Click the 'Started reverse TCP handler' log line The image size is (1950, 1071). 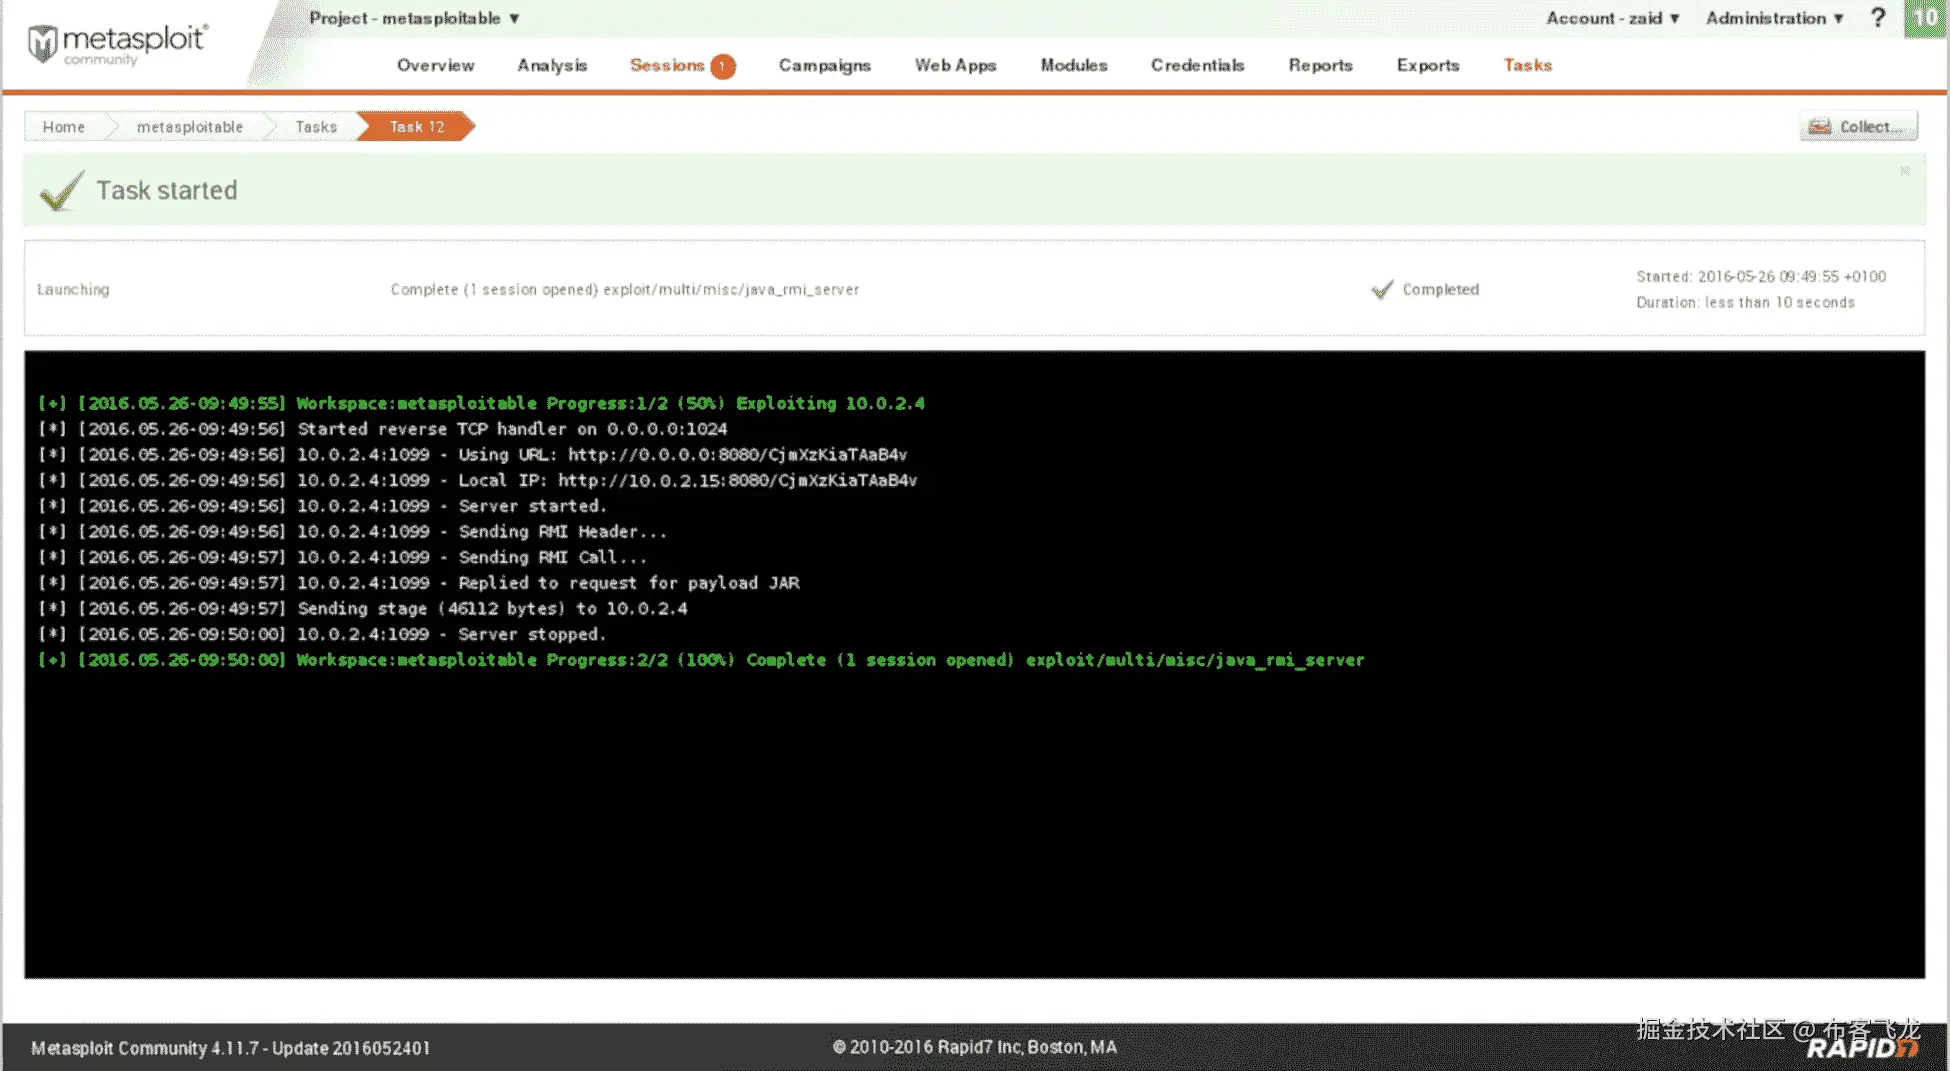pyautogui.click(x=383, y=429)
